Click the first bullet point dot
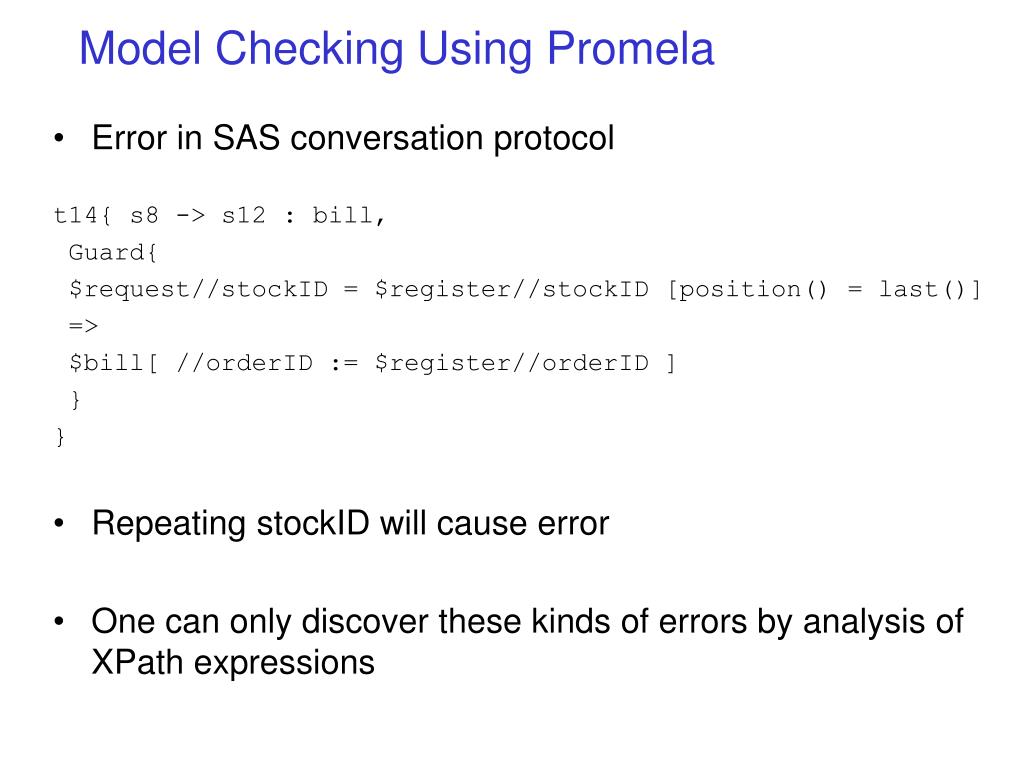This screenshot has width=1024, height=768. 59,138
